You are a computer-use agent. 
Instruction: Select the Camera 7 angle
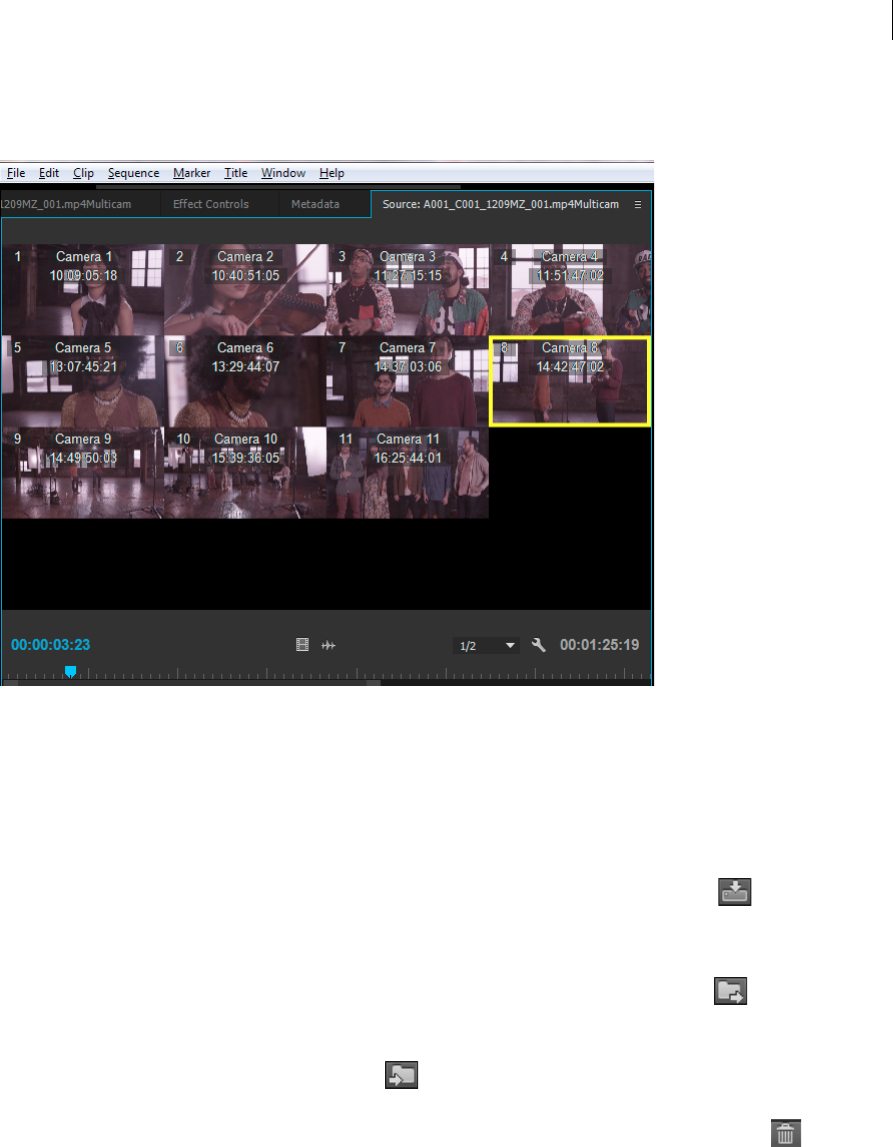(x=407, y=381)
